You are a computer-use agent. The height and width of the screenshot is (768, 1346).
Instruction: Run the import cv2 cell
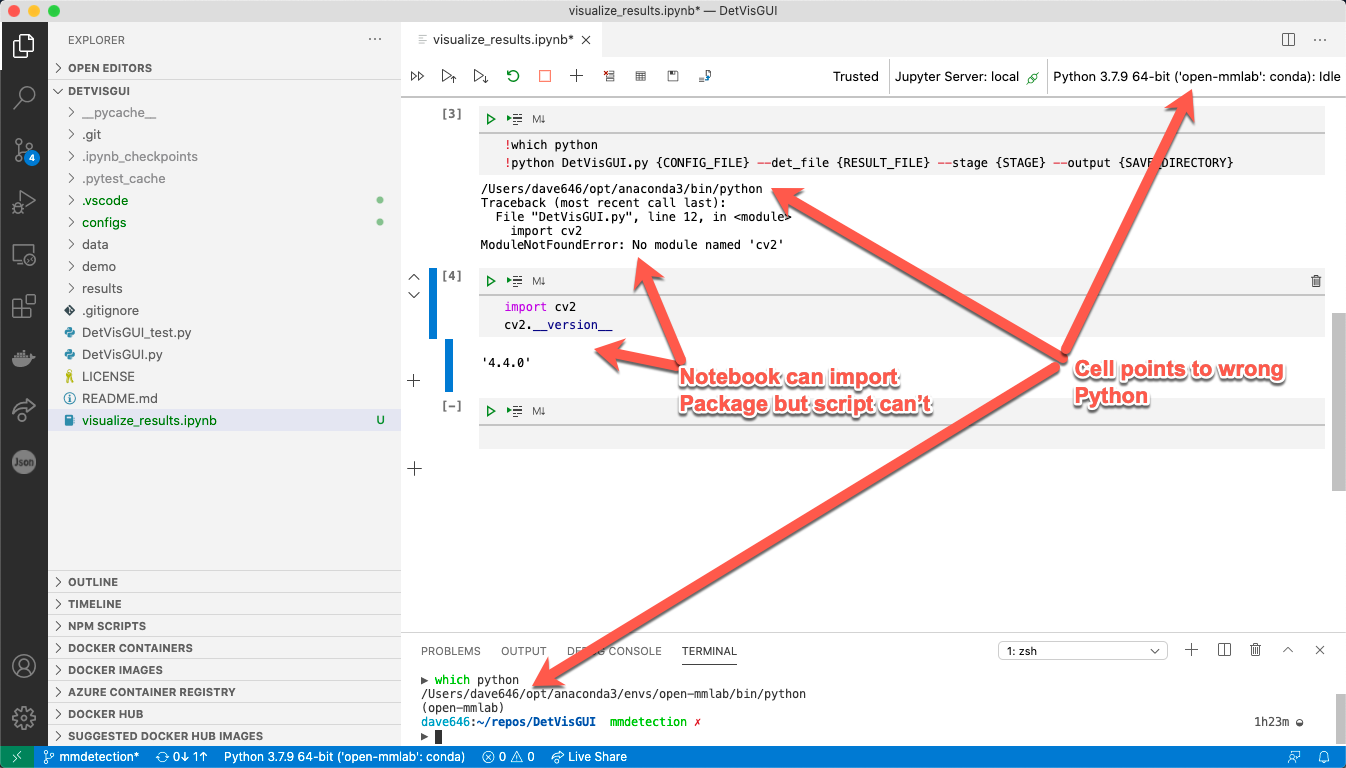click(x=490, y=281)
